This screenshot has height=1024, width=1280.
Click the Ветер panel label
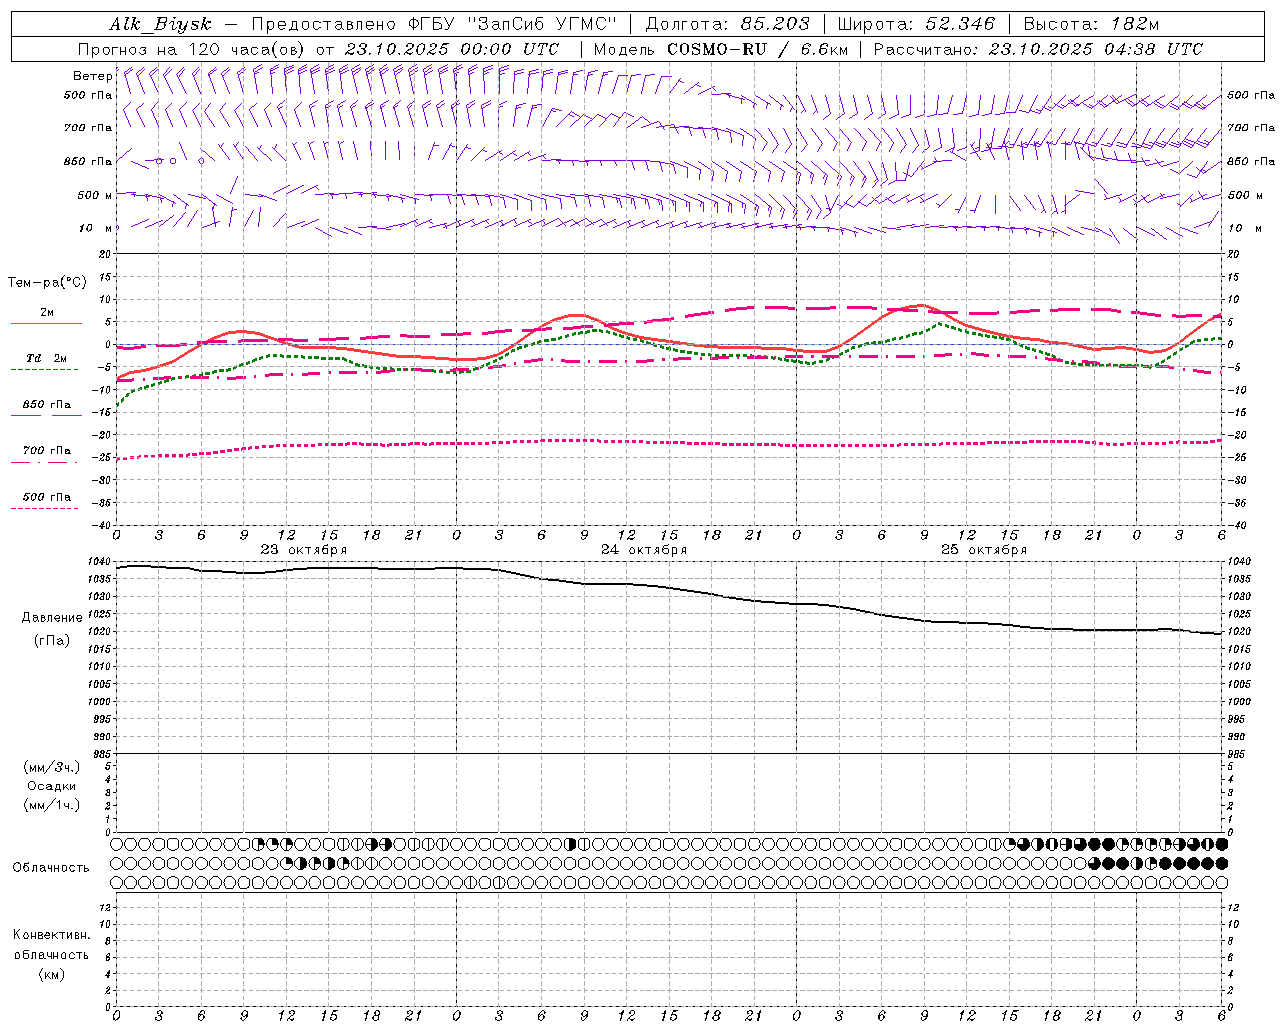click(x=93, y=76)
